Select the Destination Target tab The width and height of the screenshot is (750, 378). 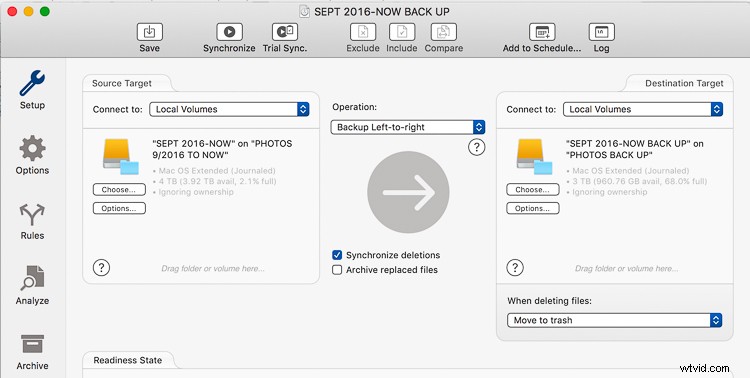point(684,83)
